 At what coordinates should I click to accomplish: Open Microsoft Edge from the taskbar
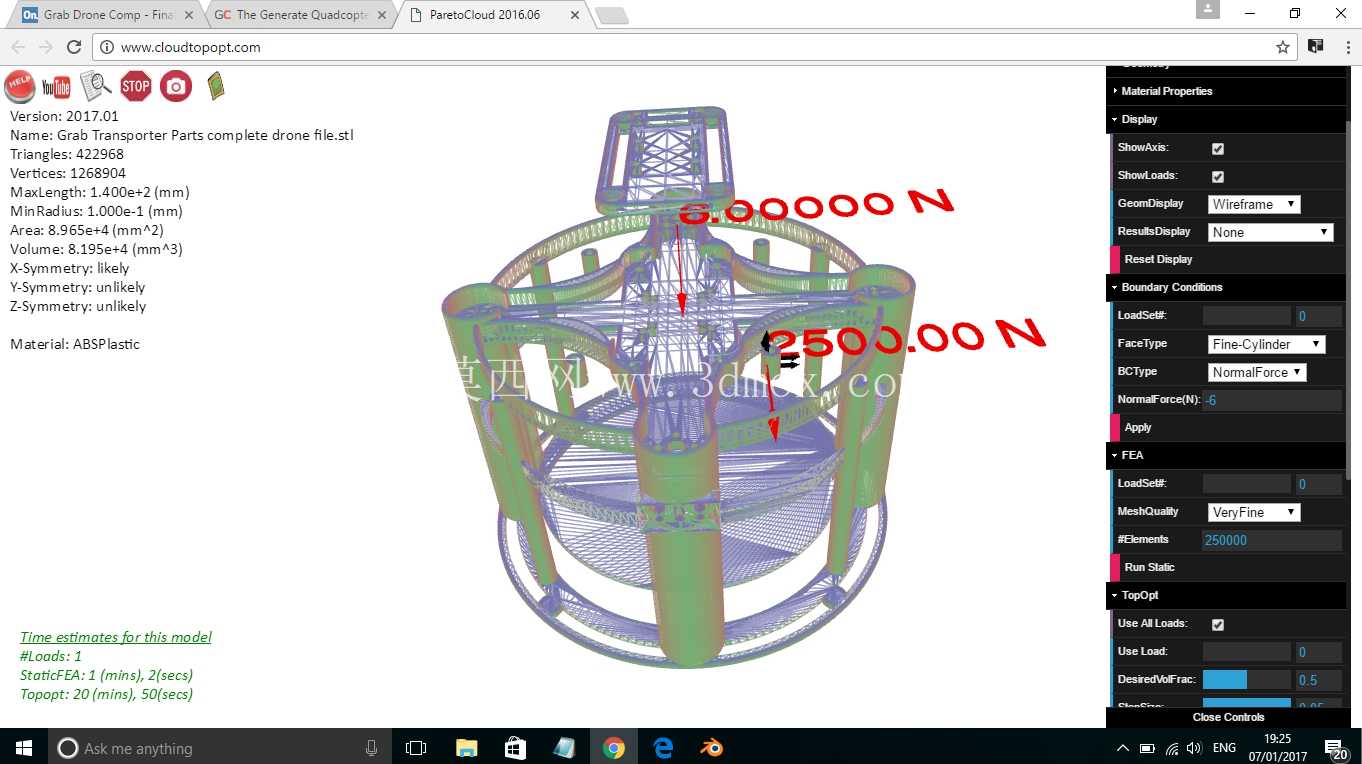click(663, 747)
